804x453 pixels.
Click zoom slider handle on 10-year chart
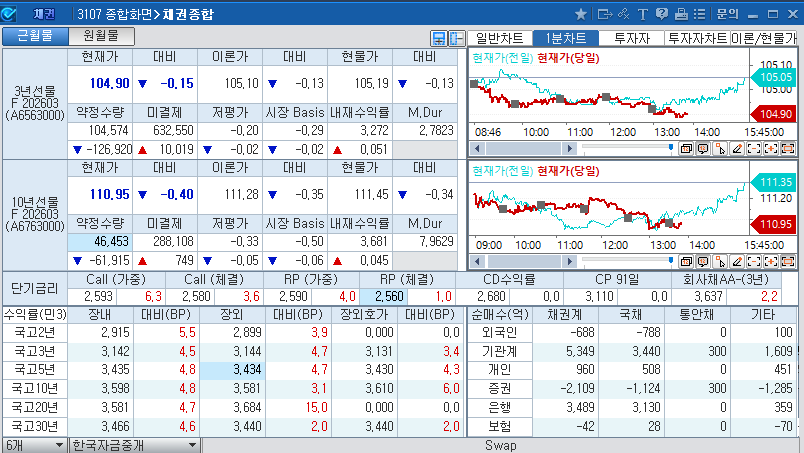coord(671,261)
